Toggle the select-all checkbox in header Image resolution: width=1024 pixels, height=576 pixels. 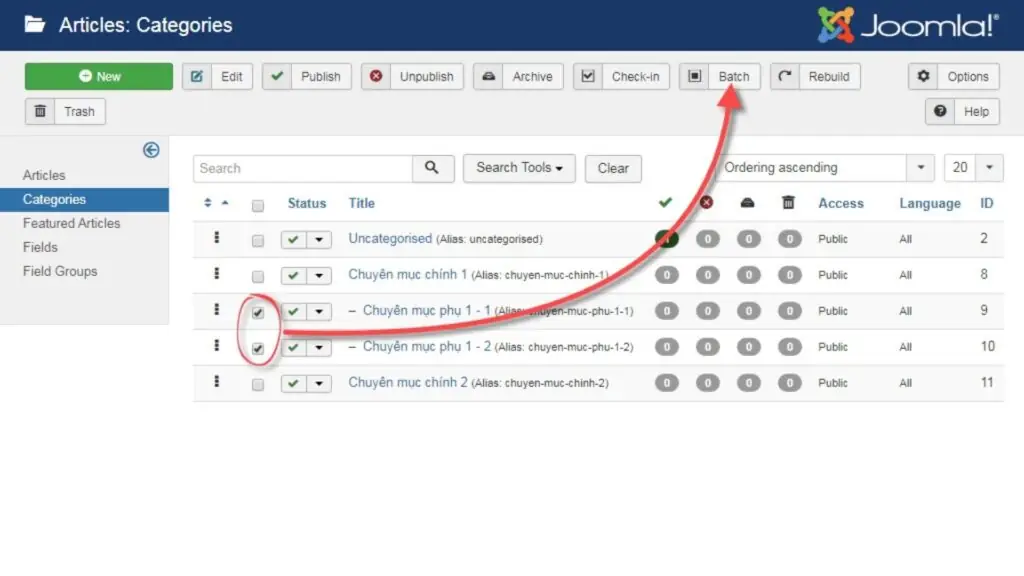click(258, 206)
